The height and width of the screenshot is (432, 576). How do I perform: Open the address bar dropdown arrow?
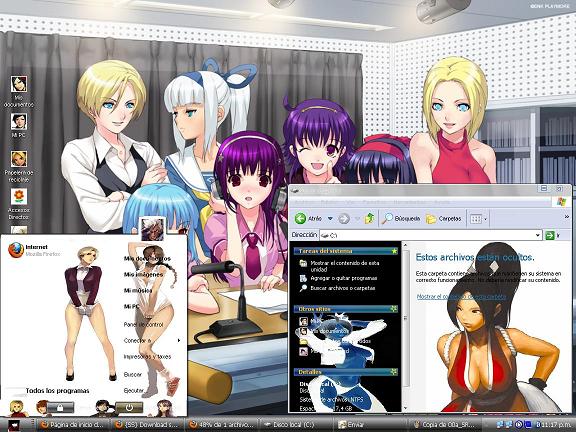click(538, 235)
